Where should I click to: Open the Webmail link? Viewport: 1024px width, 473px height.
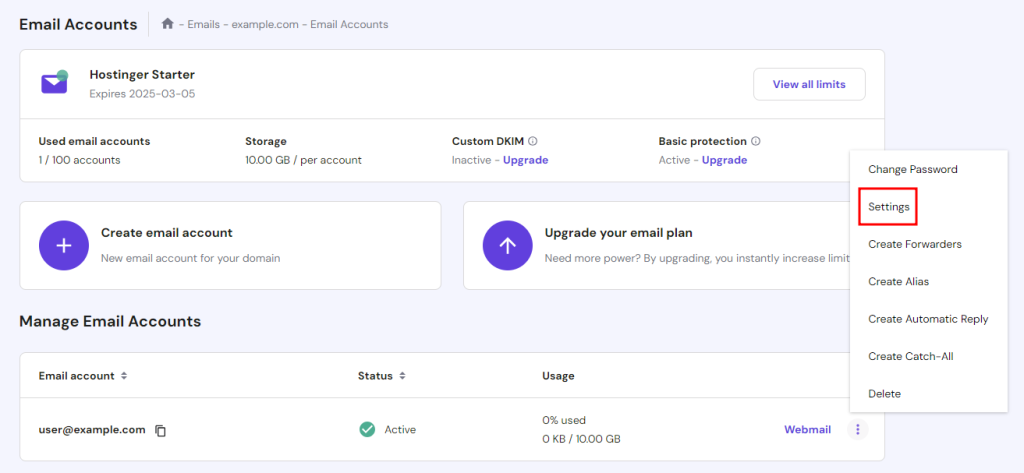coord(807,429)
